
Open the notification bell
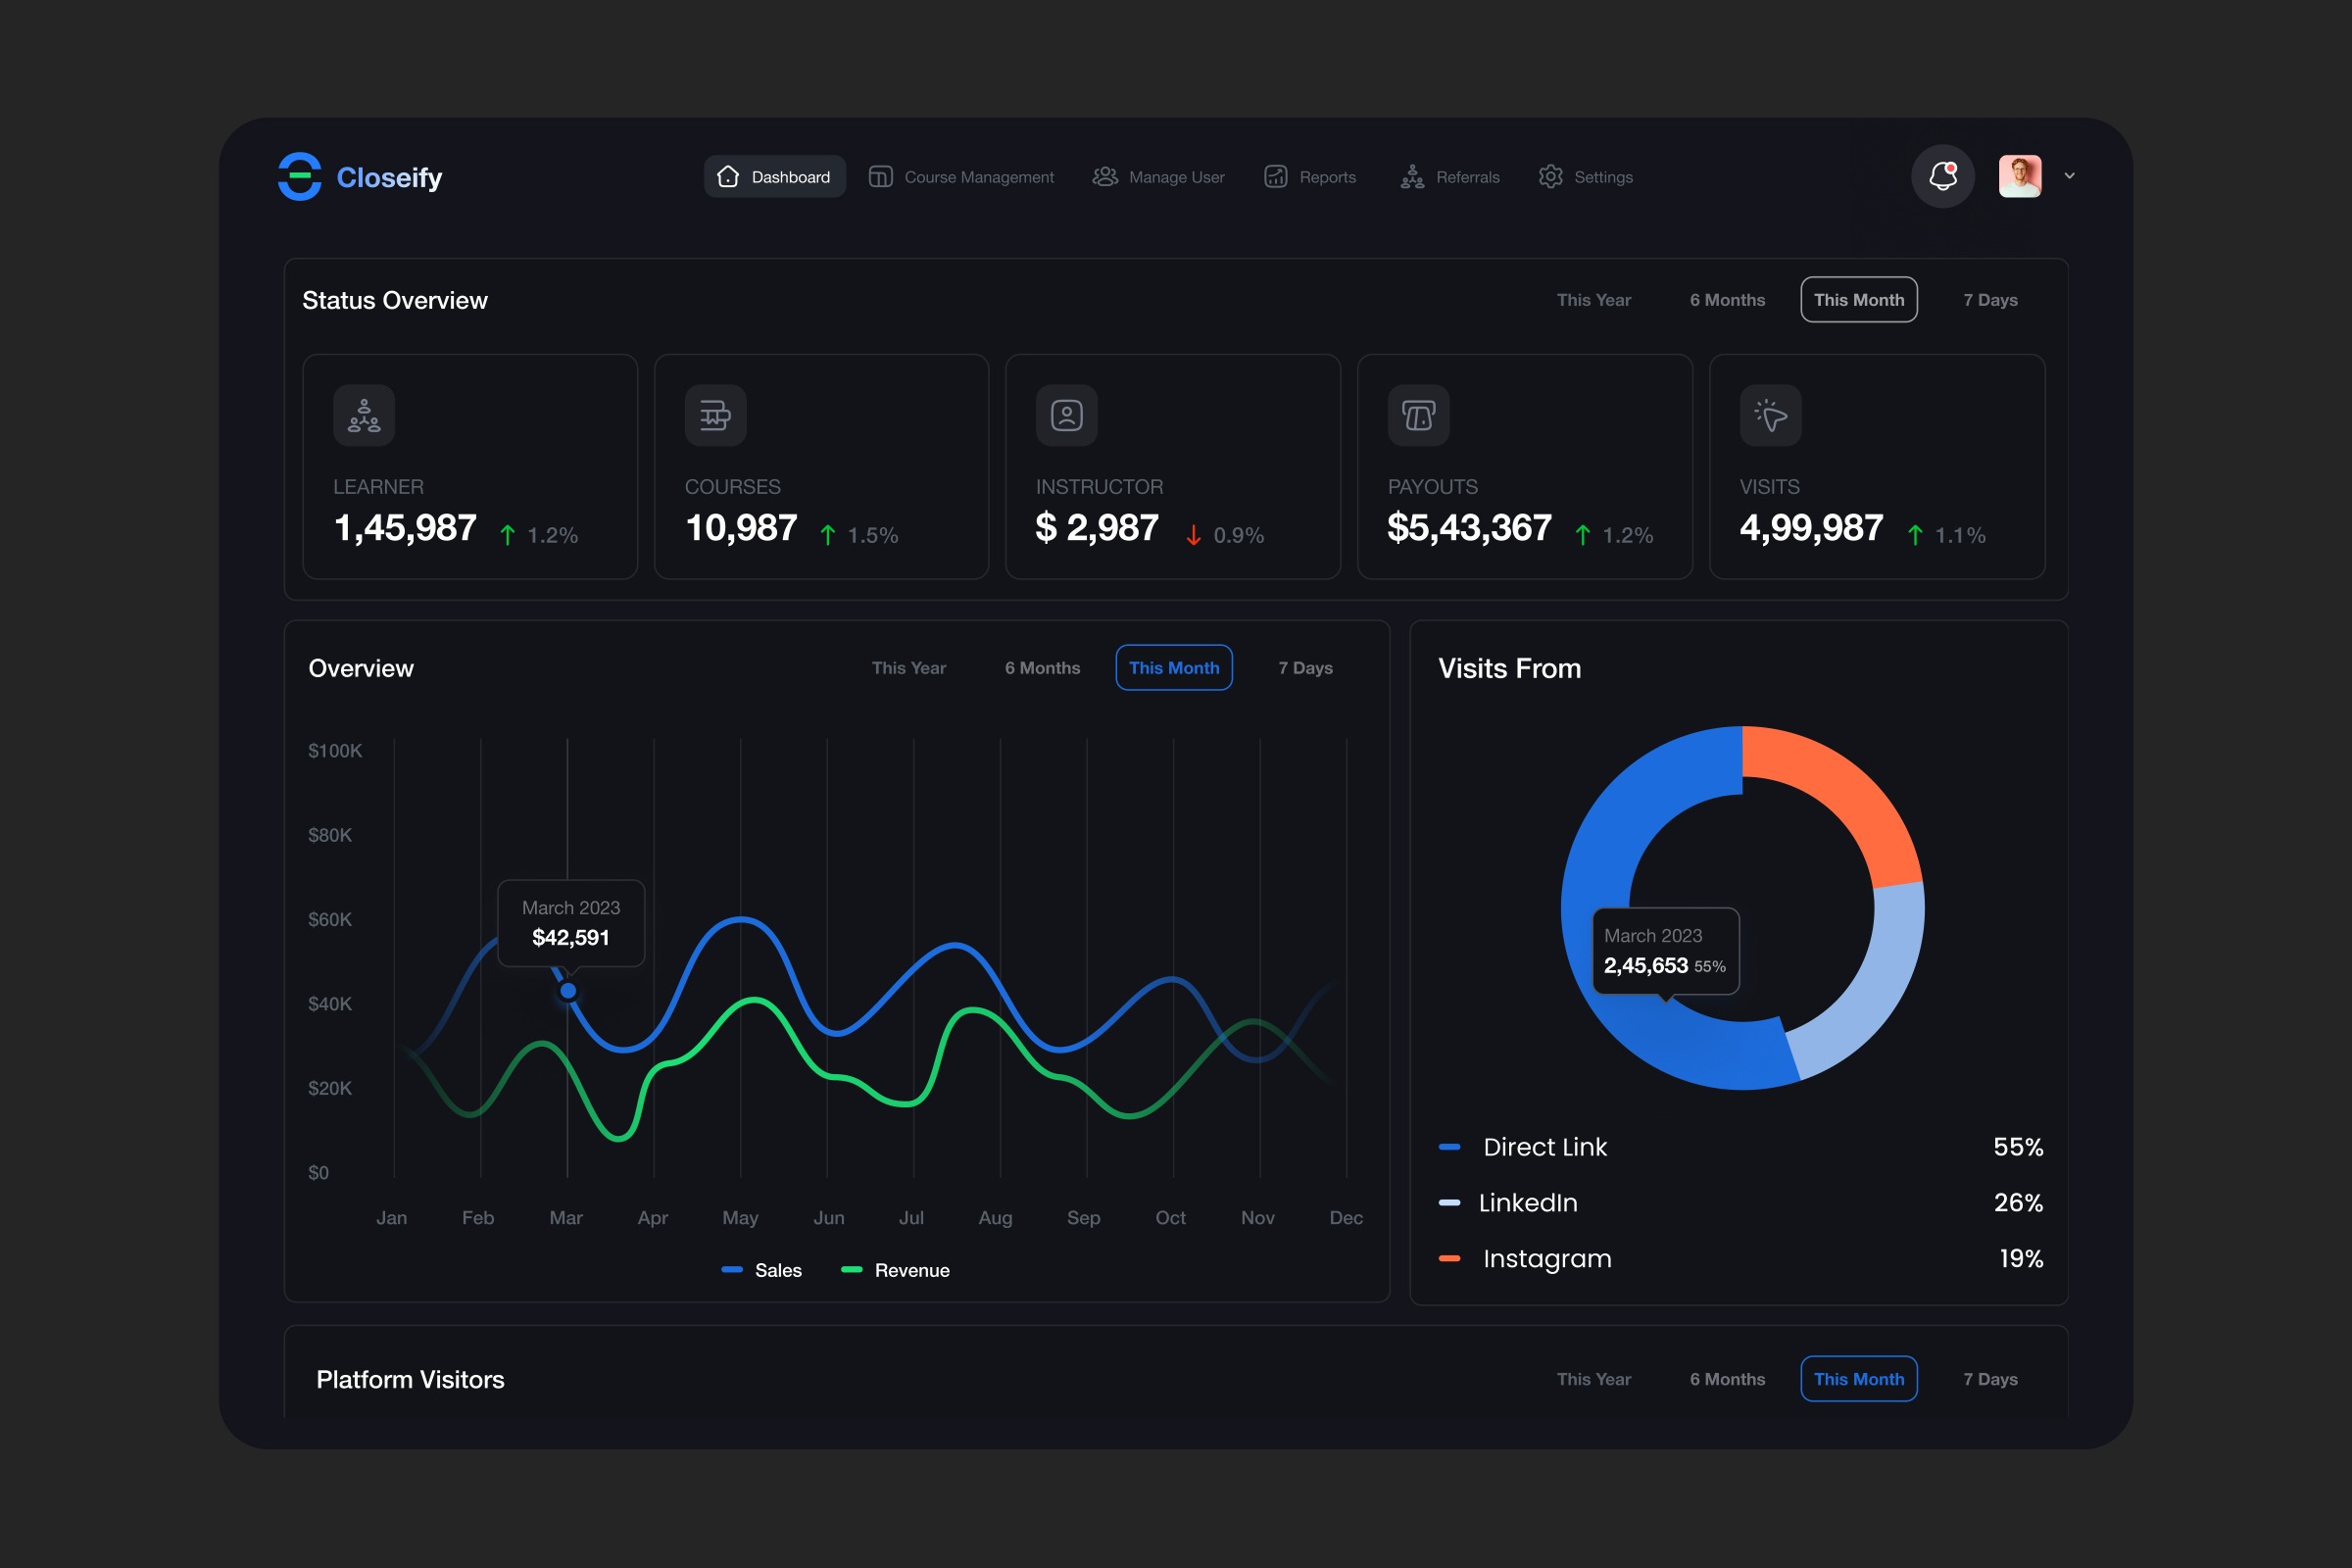(1942, 177)
